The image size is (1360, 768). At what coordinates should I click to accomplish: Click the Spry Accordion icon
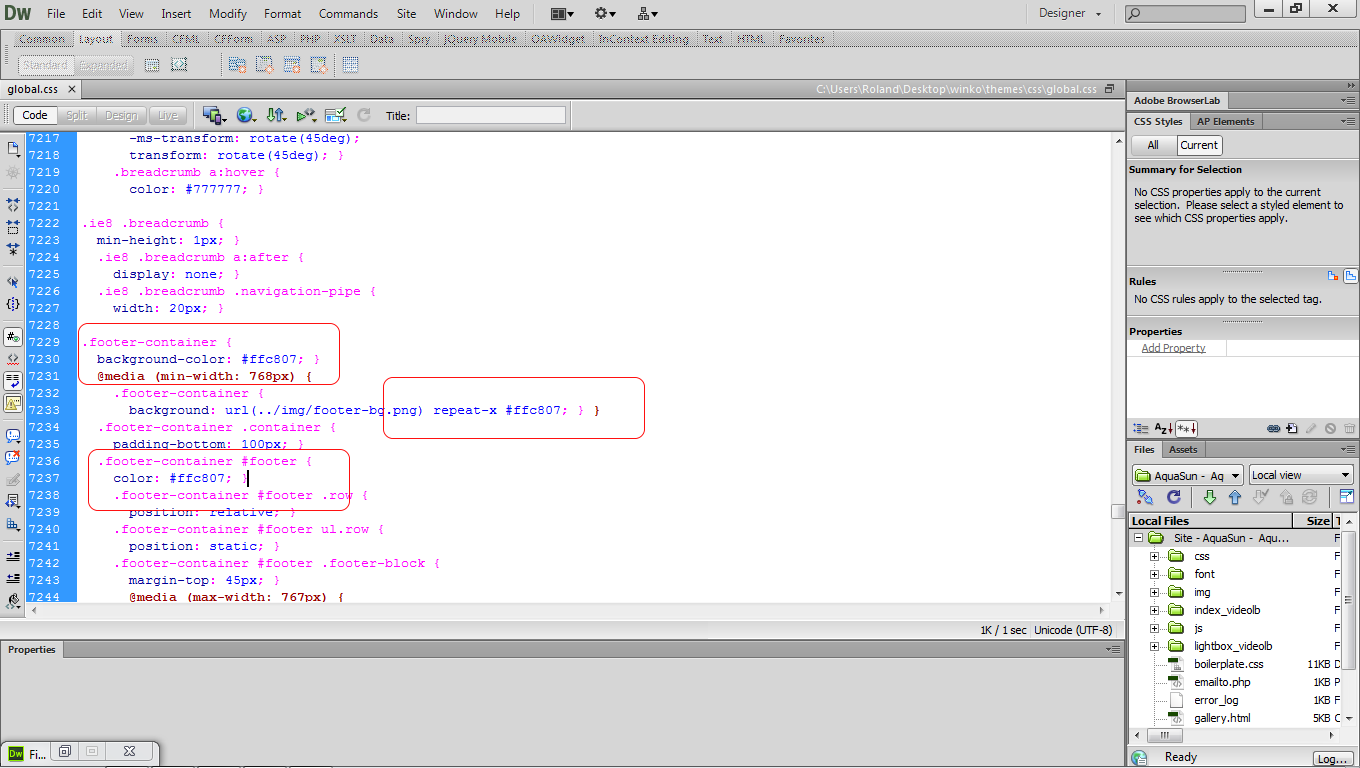[x=292, y=65]
